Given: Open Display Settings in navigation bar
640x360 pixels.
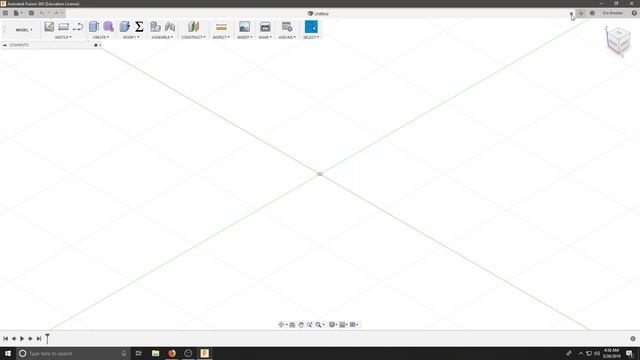Looking at the screenshot, I should click(x=333, y=324).
